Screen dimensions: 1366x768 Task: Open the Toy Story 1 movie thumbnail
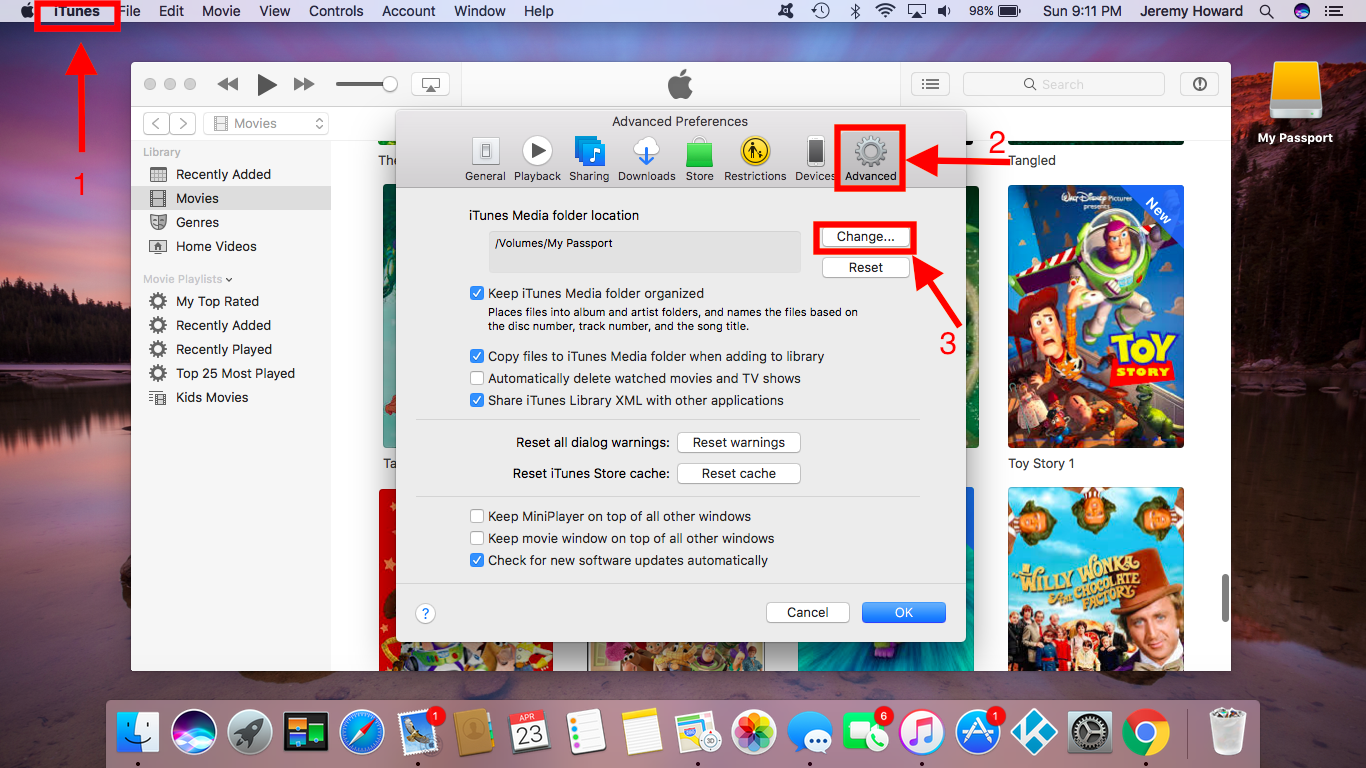pos(1095,315)
